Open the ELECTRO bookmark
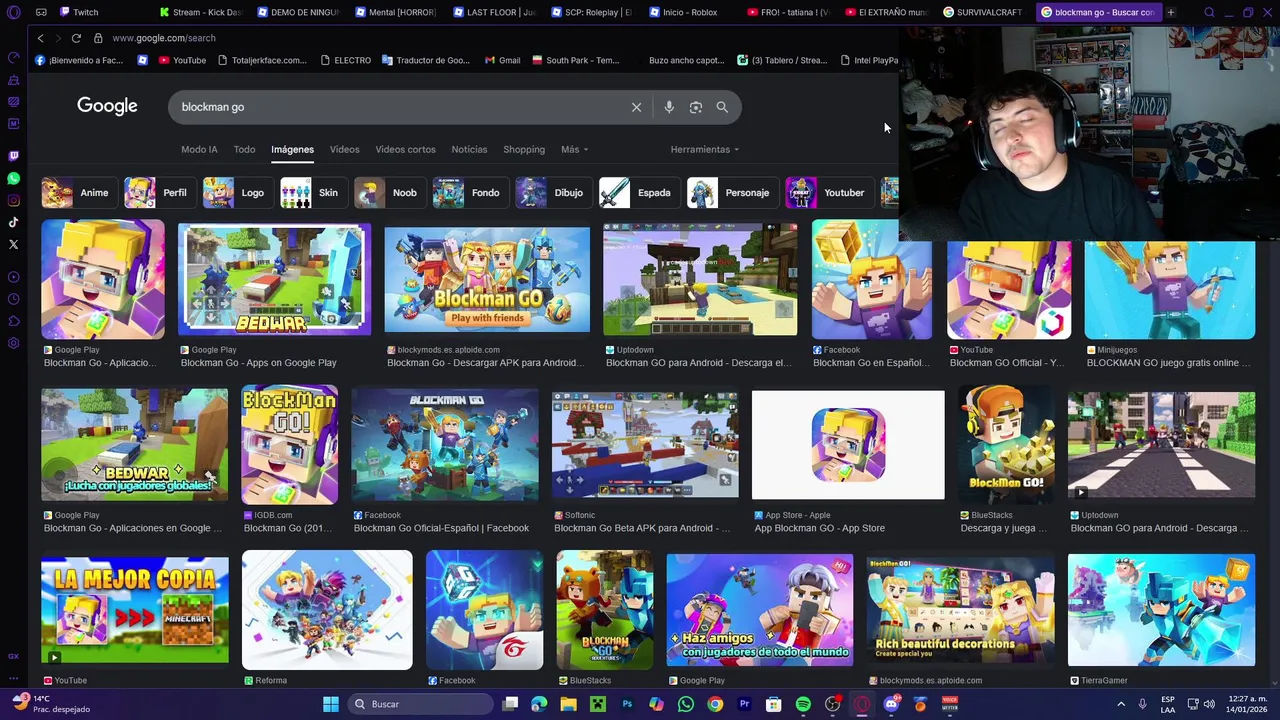Image resolution: width=1280 pixels, height=720 pixels. 346,60
